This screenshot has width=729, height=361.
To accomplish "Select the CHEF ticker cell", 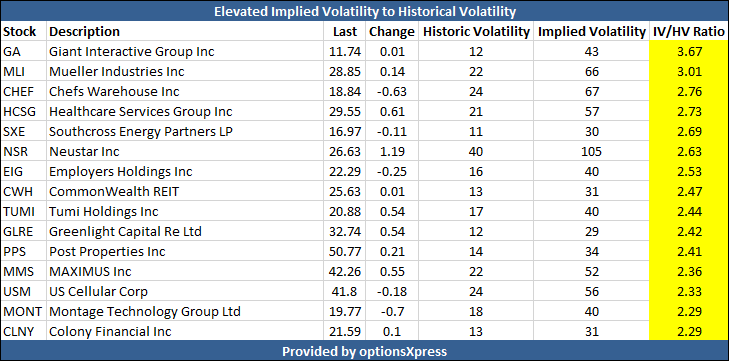I will tap(23, 91).
